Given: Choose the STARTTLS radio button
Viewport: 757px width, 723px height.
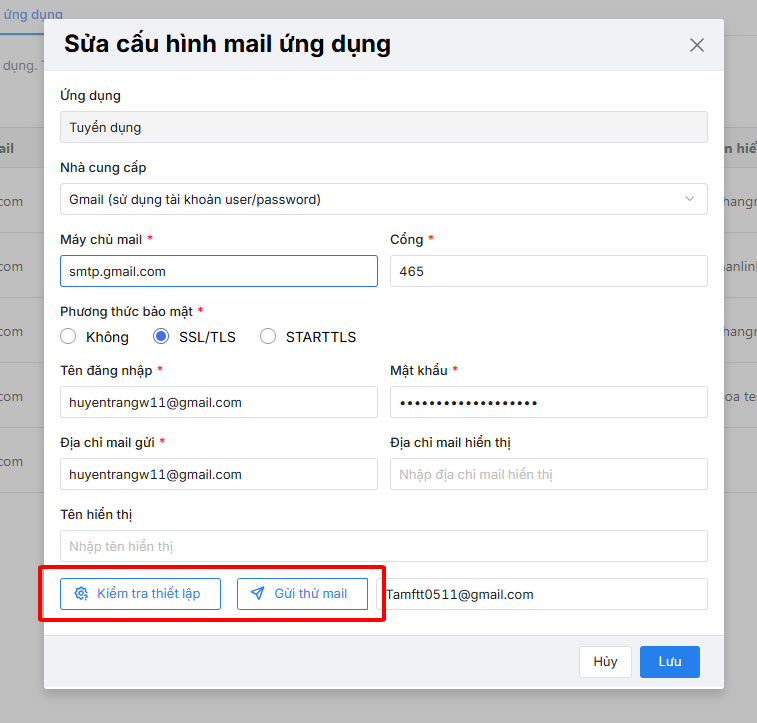Looking at the screenshot, I should point(268,337).
